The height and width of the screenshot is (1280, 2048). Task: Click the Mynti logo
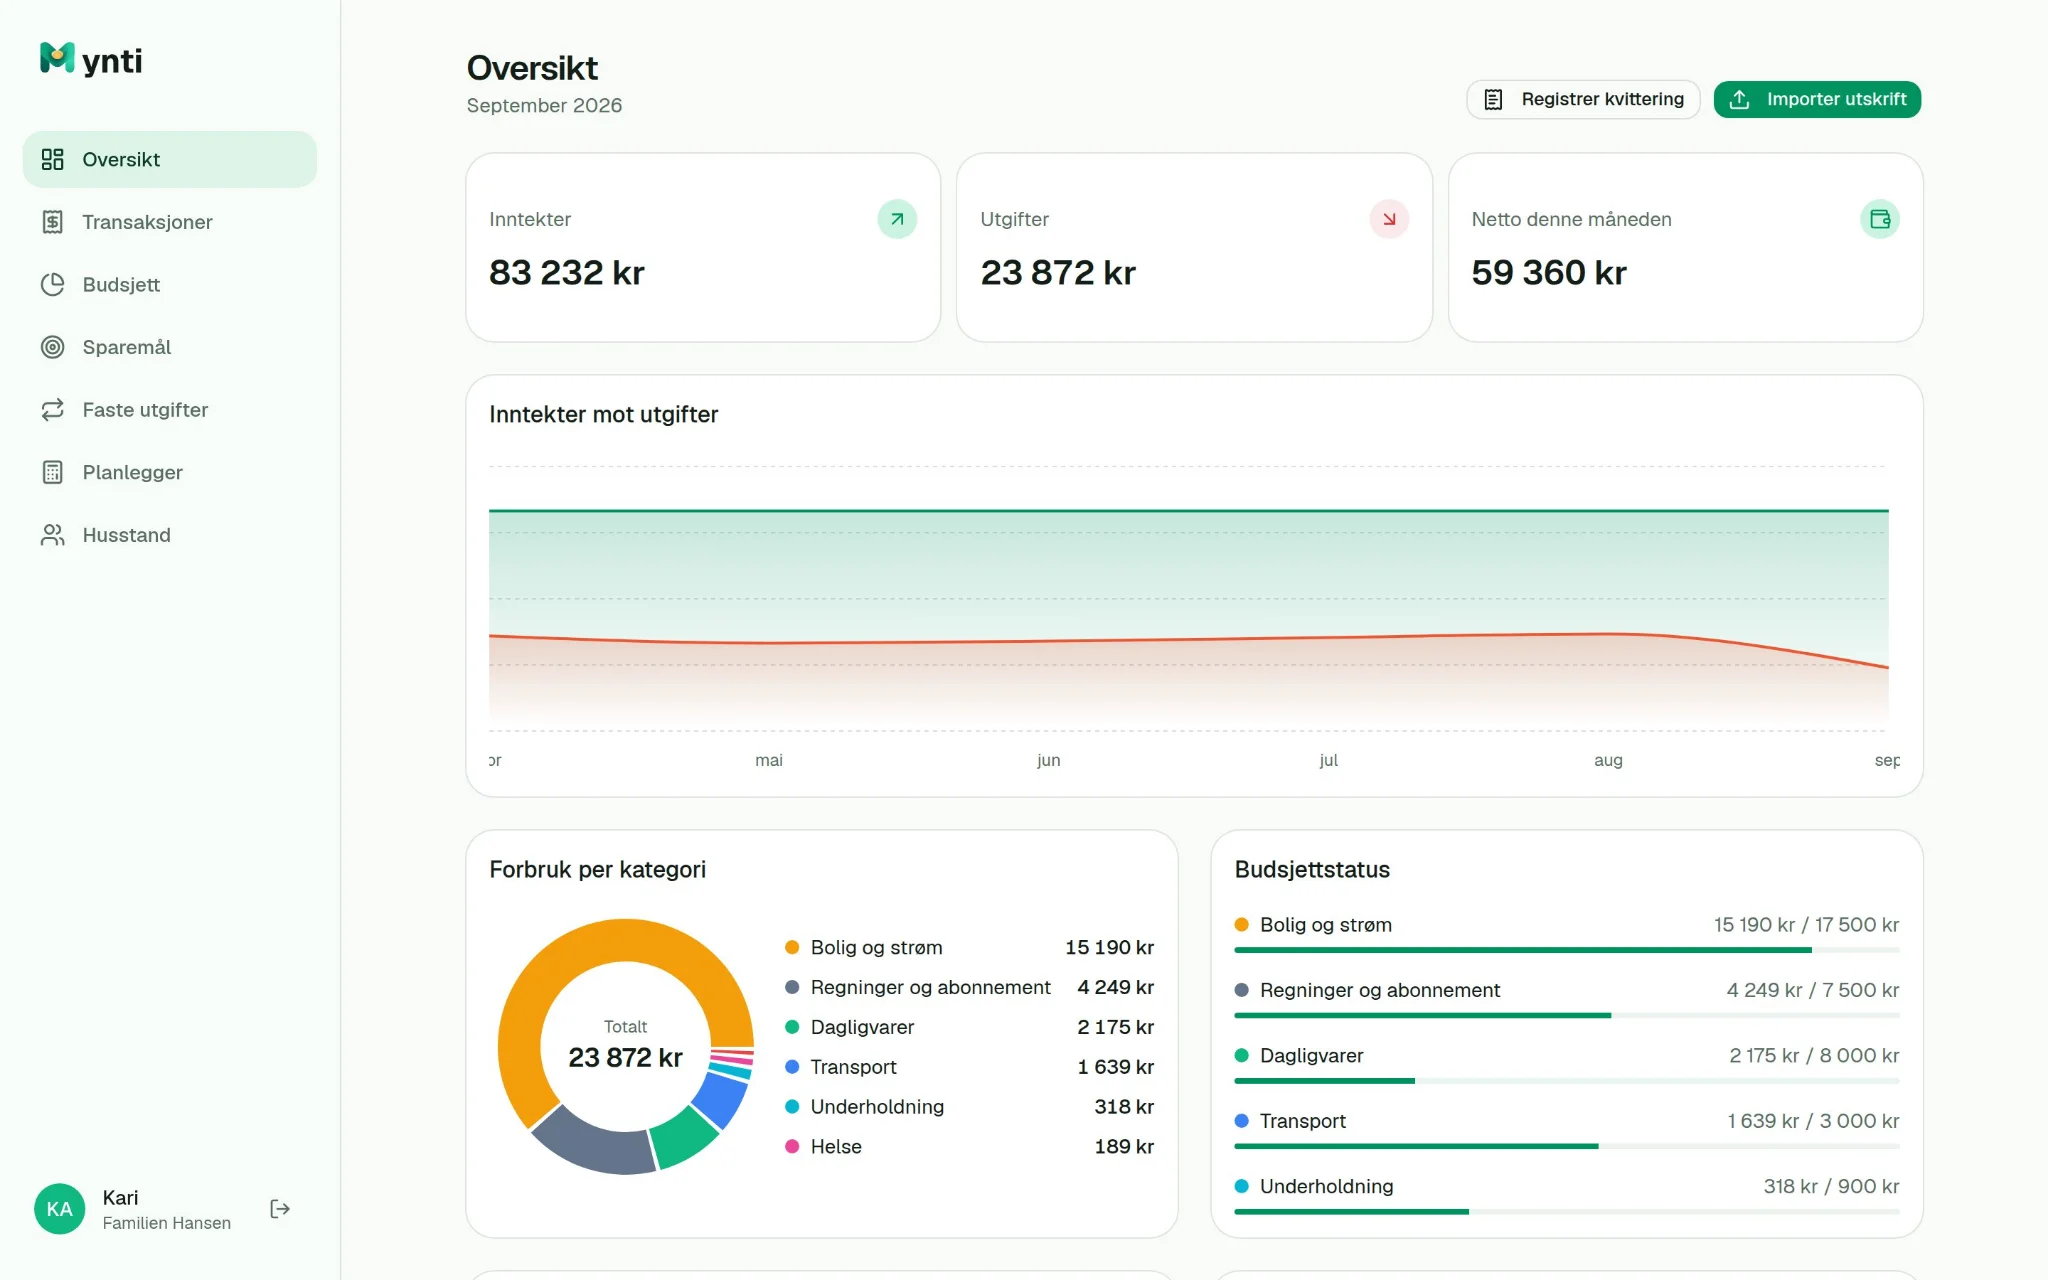[x=91, y=60]
